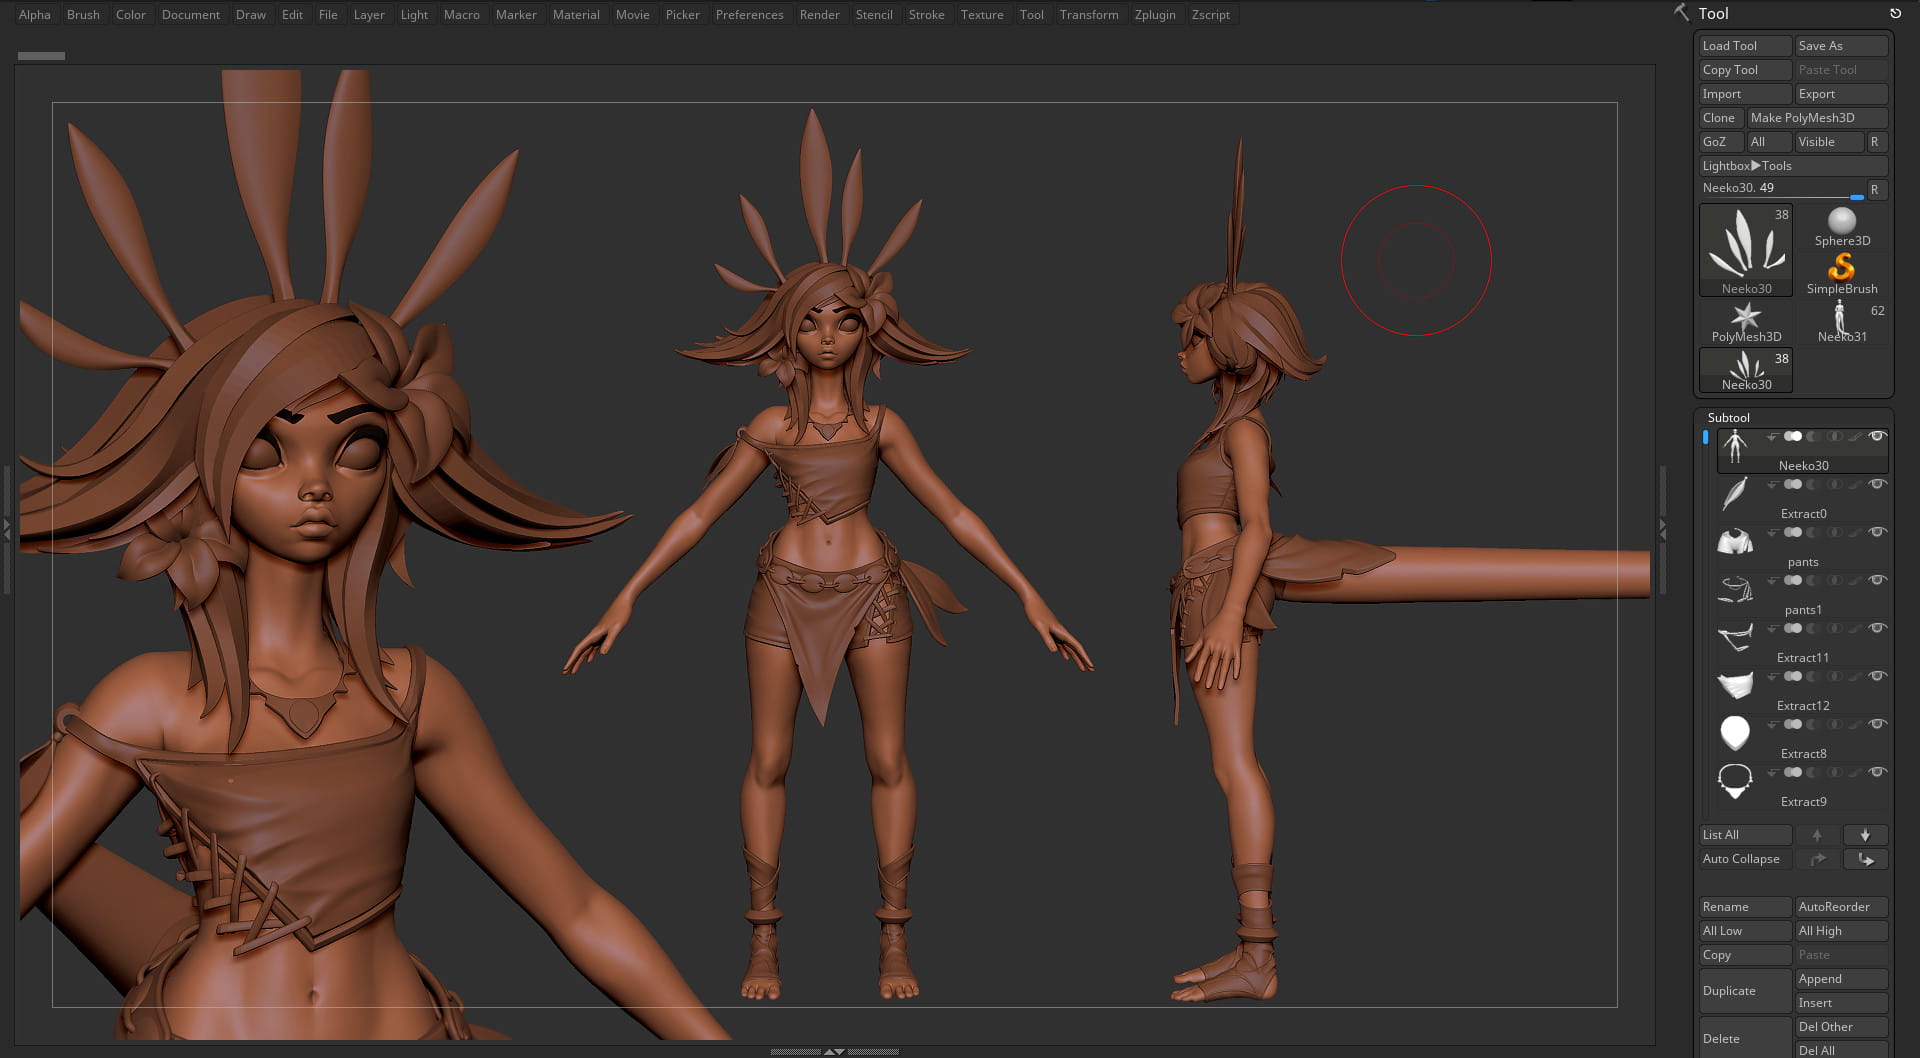Screen dimensions: 1920x1058
Task: Toggle eye icon for Extract8 subtool
Action: (x=1877, y=724)
